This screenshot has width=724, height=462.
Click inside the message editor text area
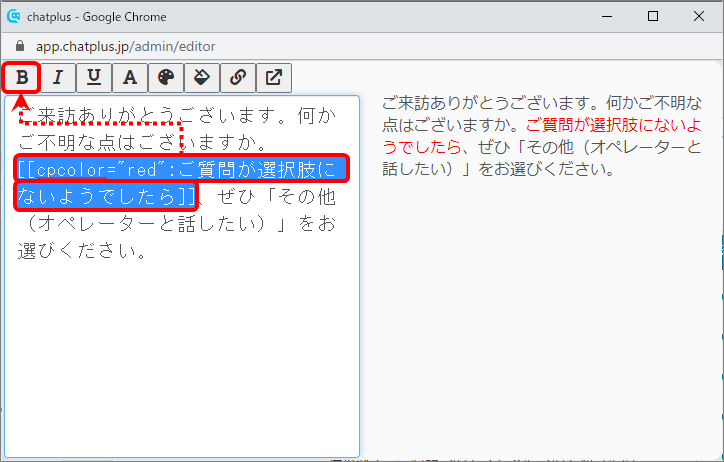pos(182,276)
